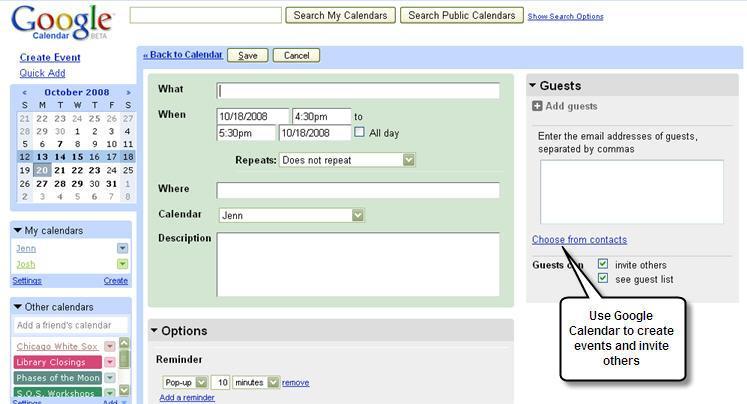747x404 pixels.
Task: Click the Cancel button
Action: pos(296,55)
